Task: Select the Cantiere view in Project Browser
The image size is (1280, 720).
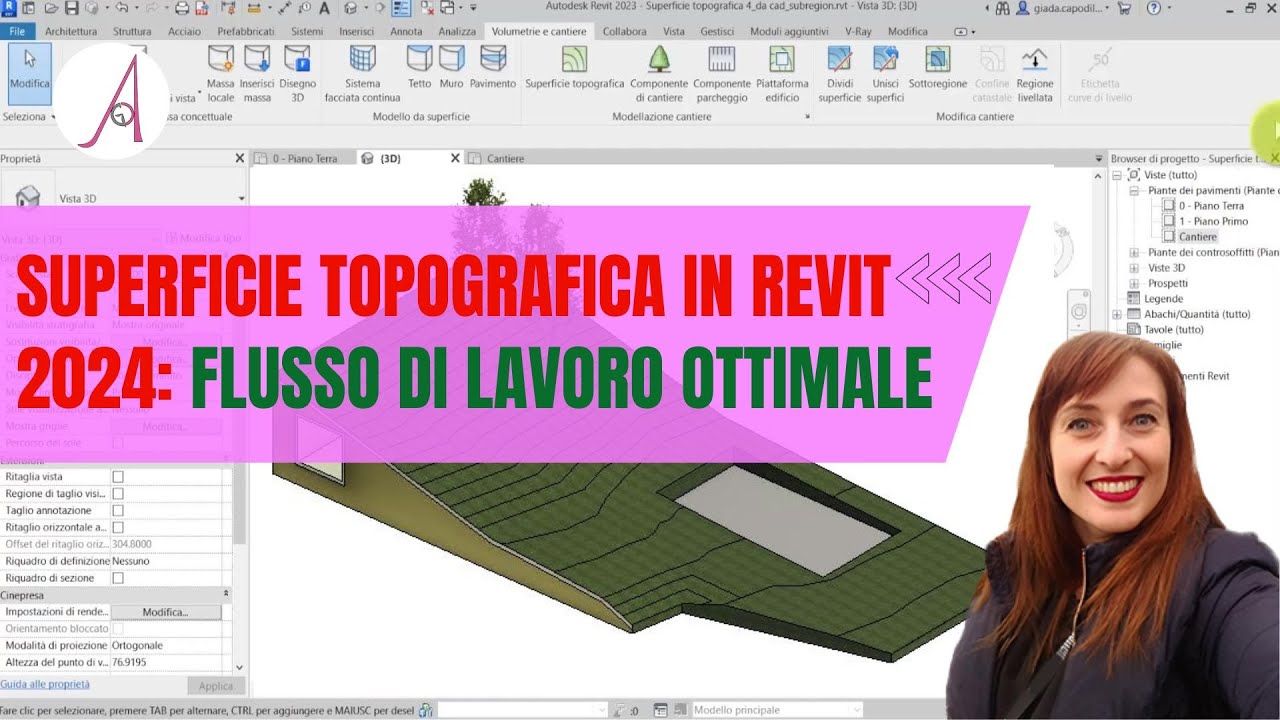Action: [1197, 237]
